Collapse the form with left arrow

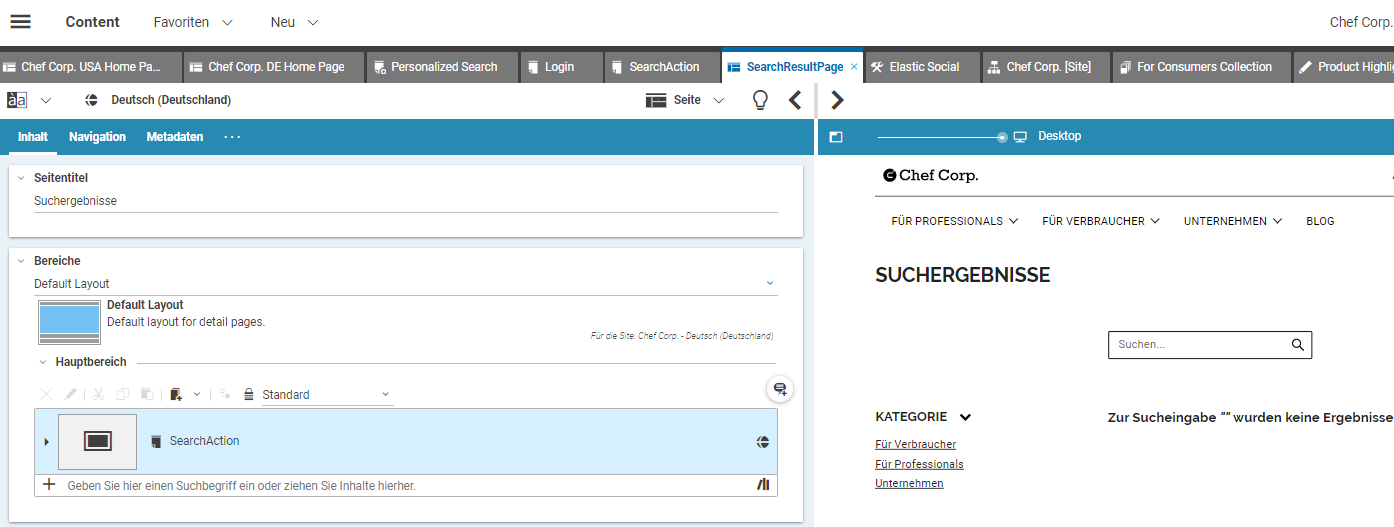coord(795,100)
